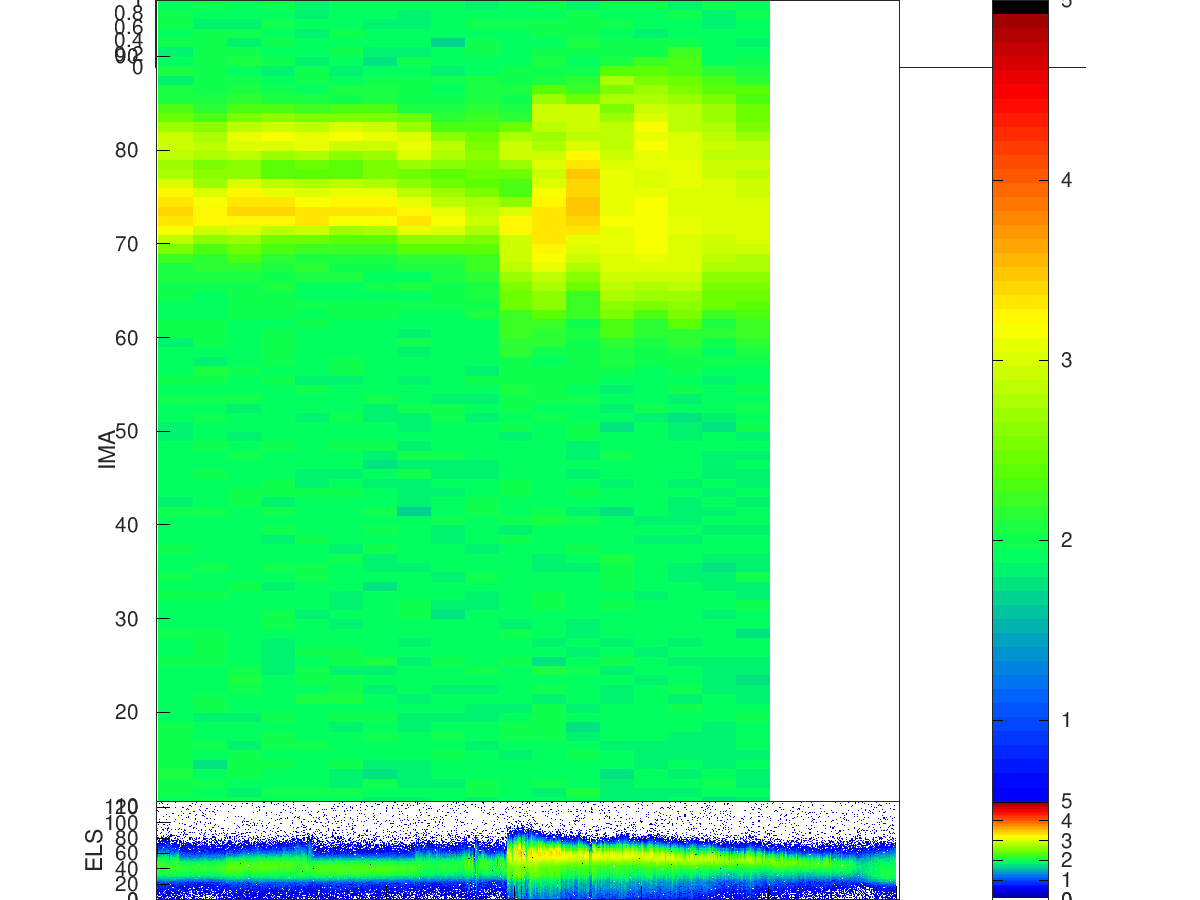This screenshot has height=900, width=1200.
Task: Click the 70 tick on the IMA axis
Action: point(126,244)
